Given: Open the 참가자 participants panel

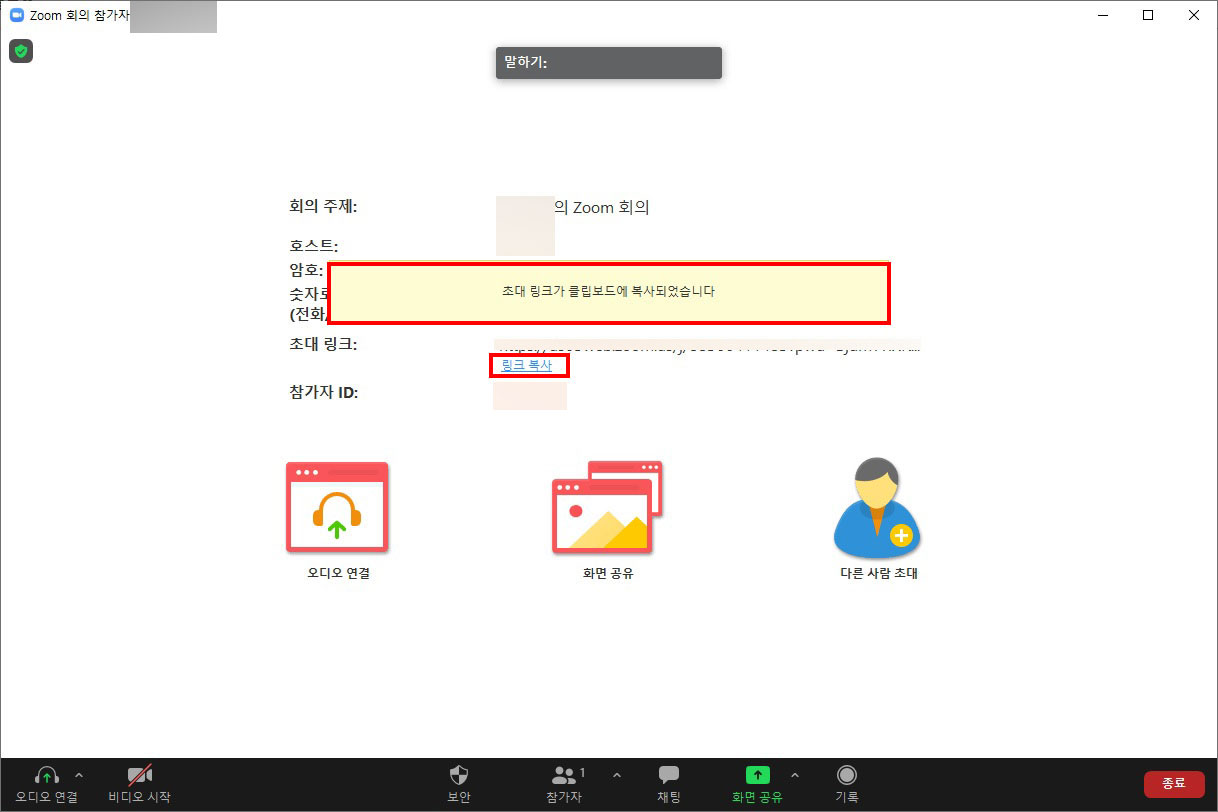Looking at the screenshot, I should point(566,783).
